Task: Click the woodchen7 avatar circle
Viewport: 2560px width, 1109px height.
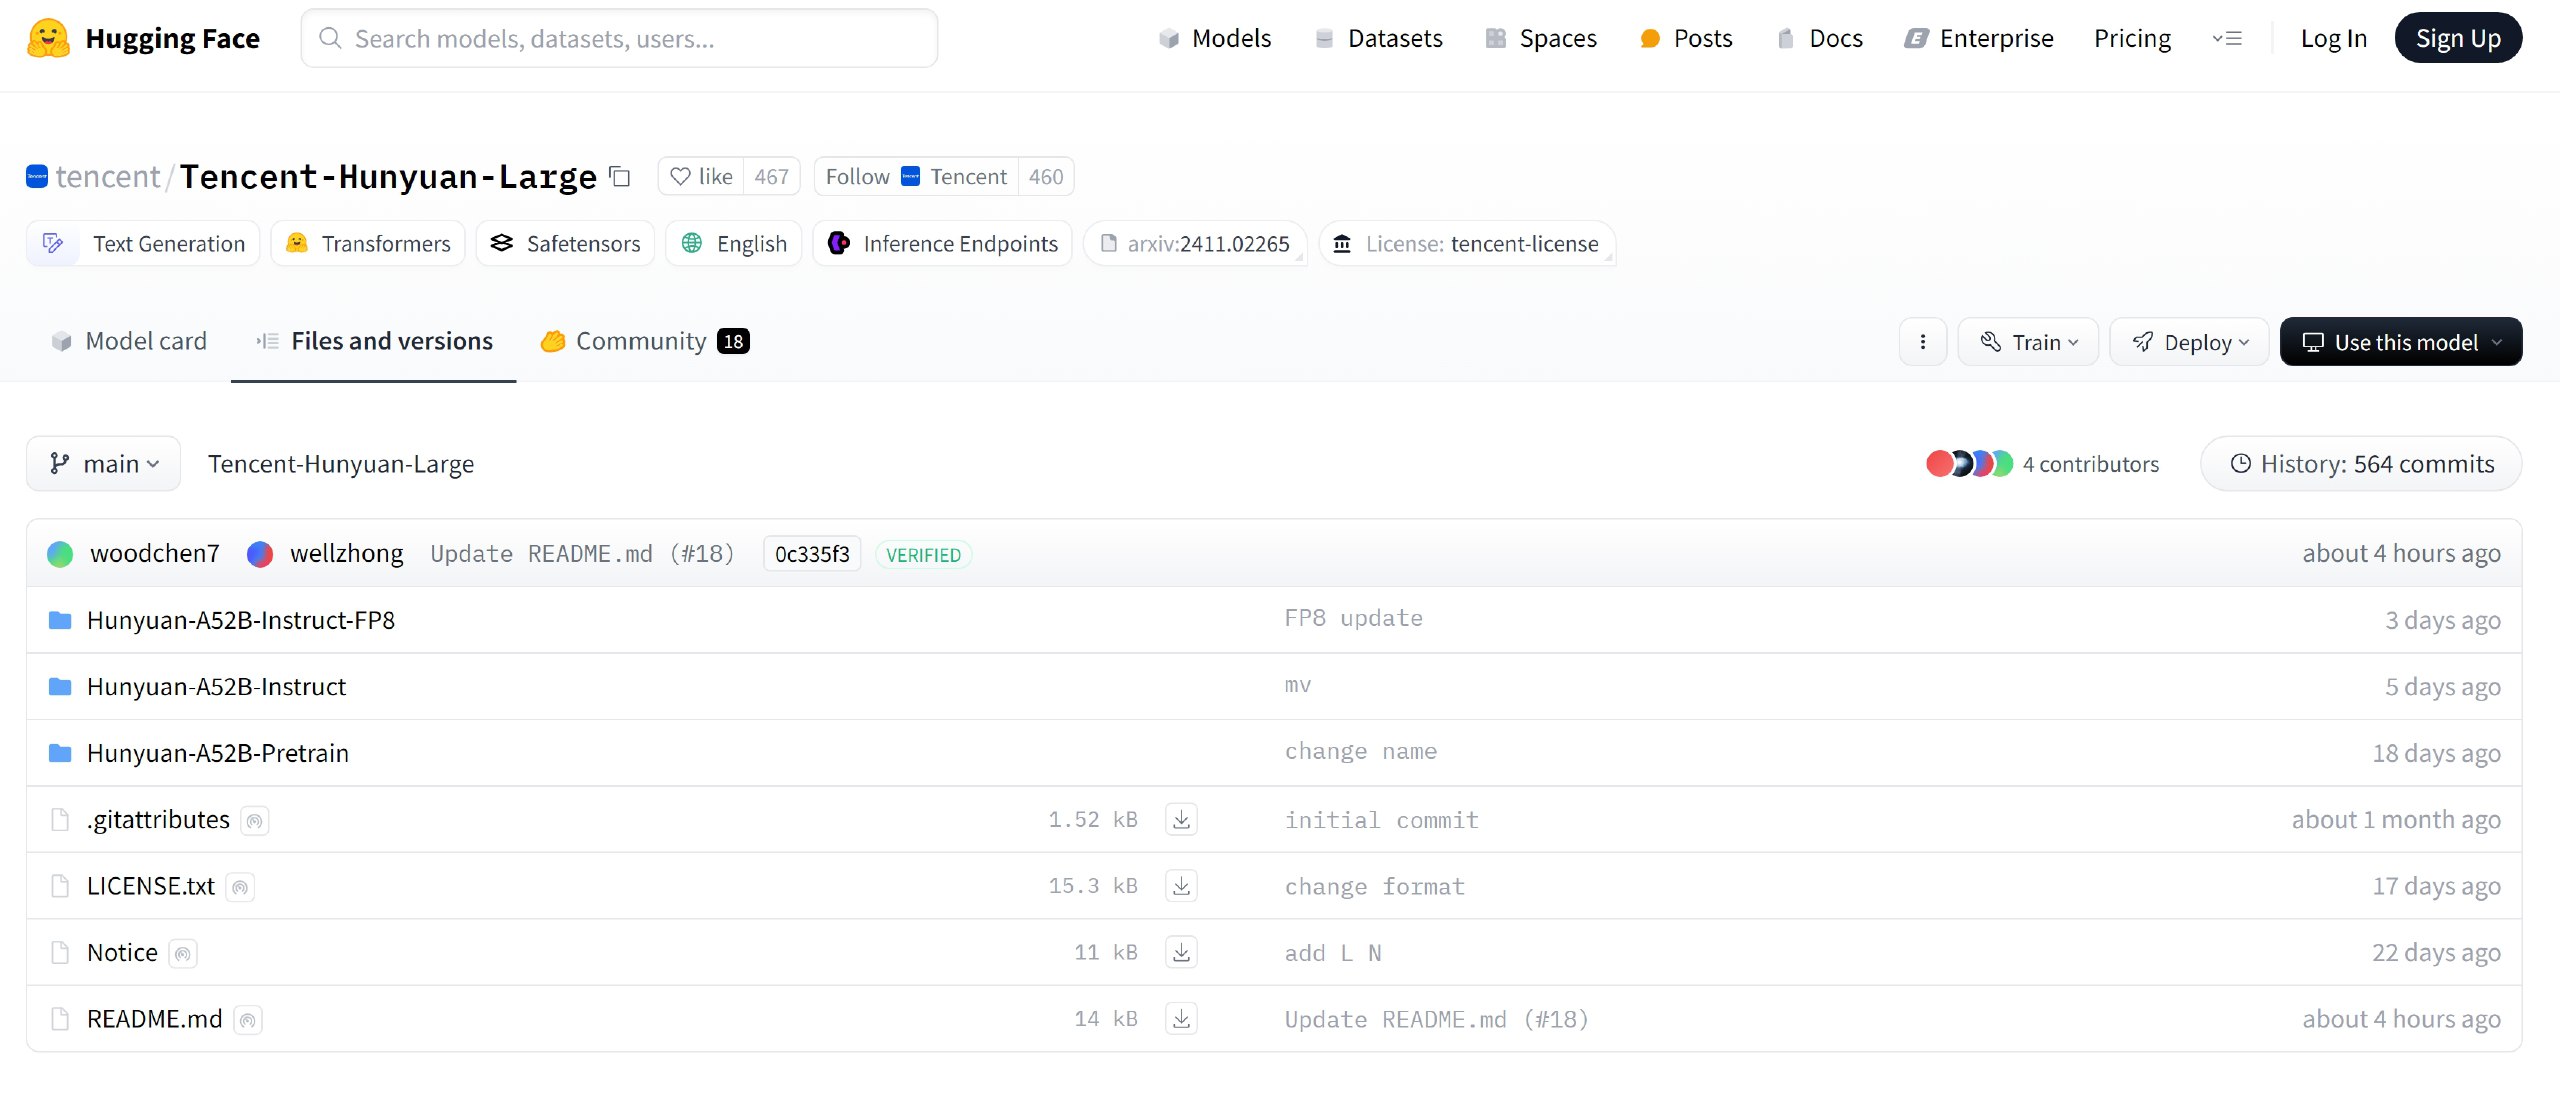Action: [60, 554]
